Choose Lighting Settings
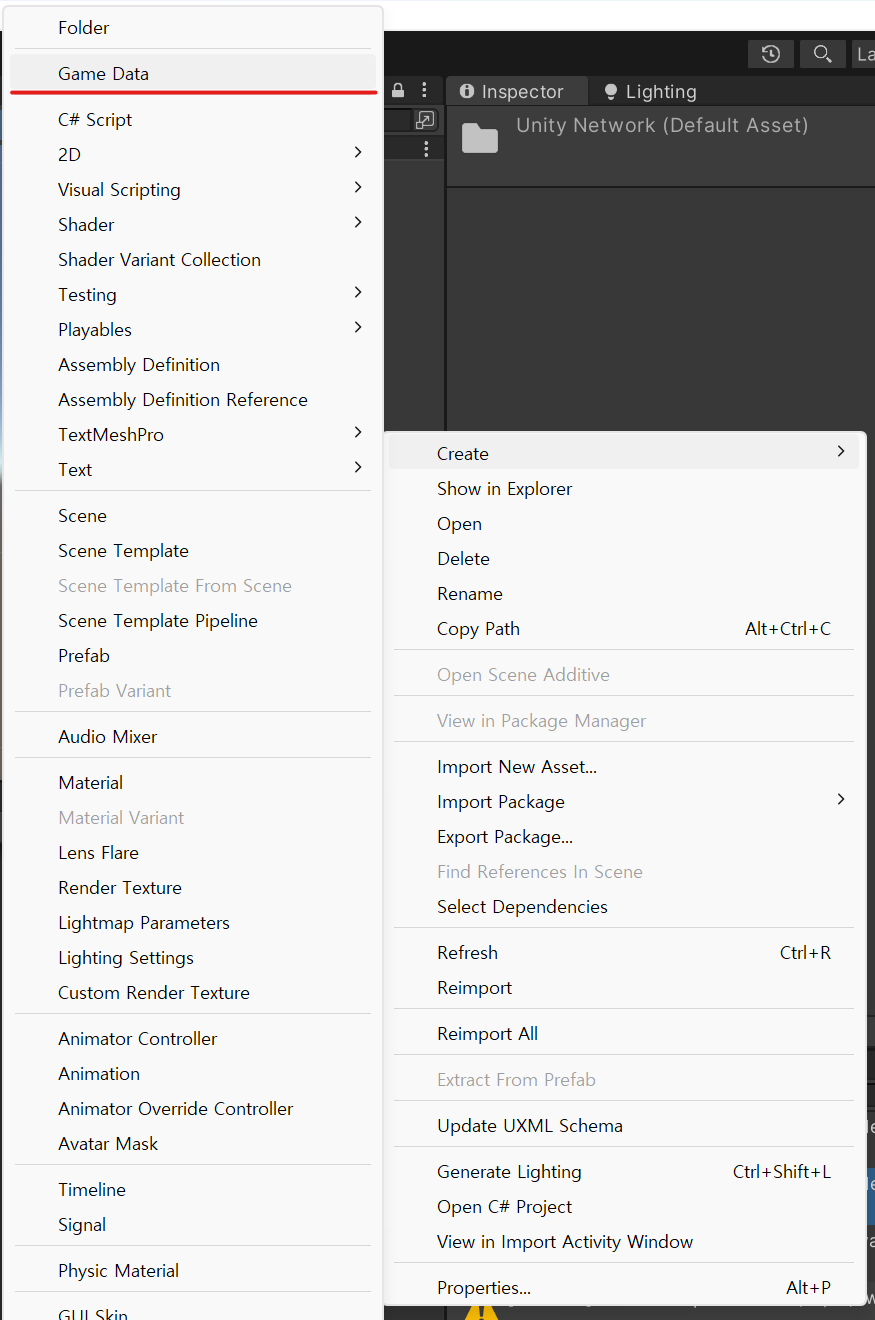 193,958
